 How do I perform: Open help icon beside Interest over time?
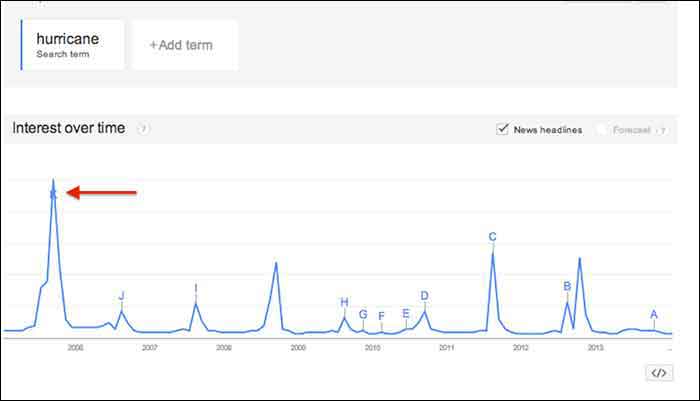pos(144,129)
